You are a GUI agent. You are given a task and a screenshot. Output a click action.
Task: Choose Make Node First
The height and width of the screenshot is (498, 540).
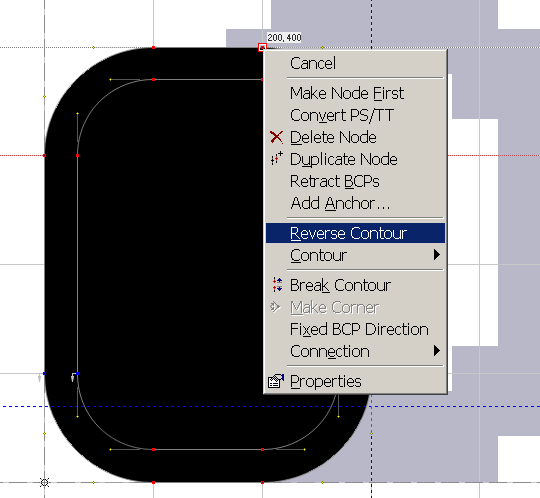click(x=355, y=93)
